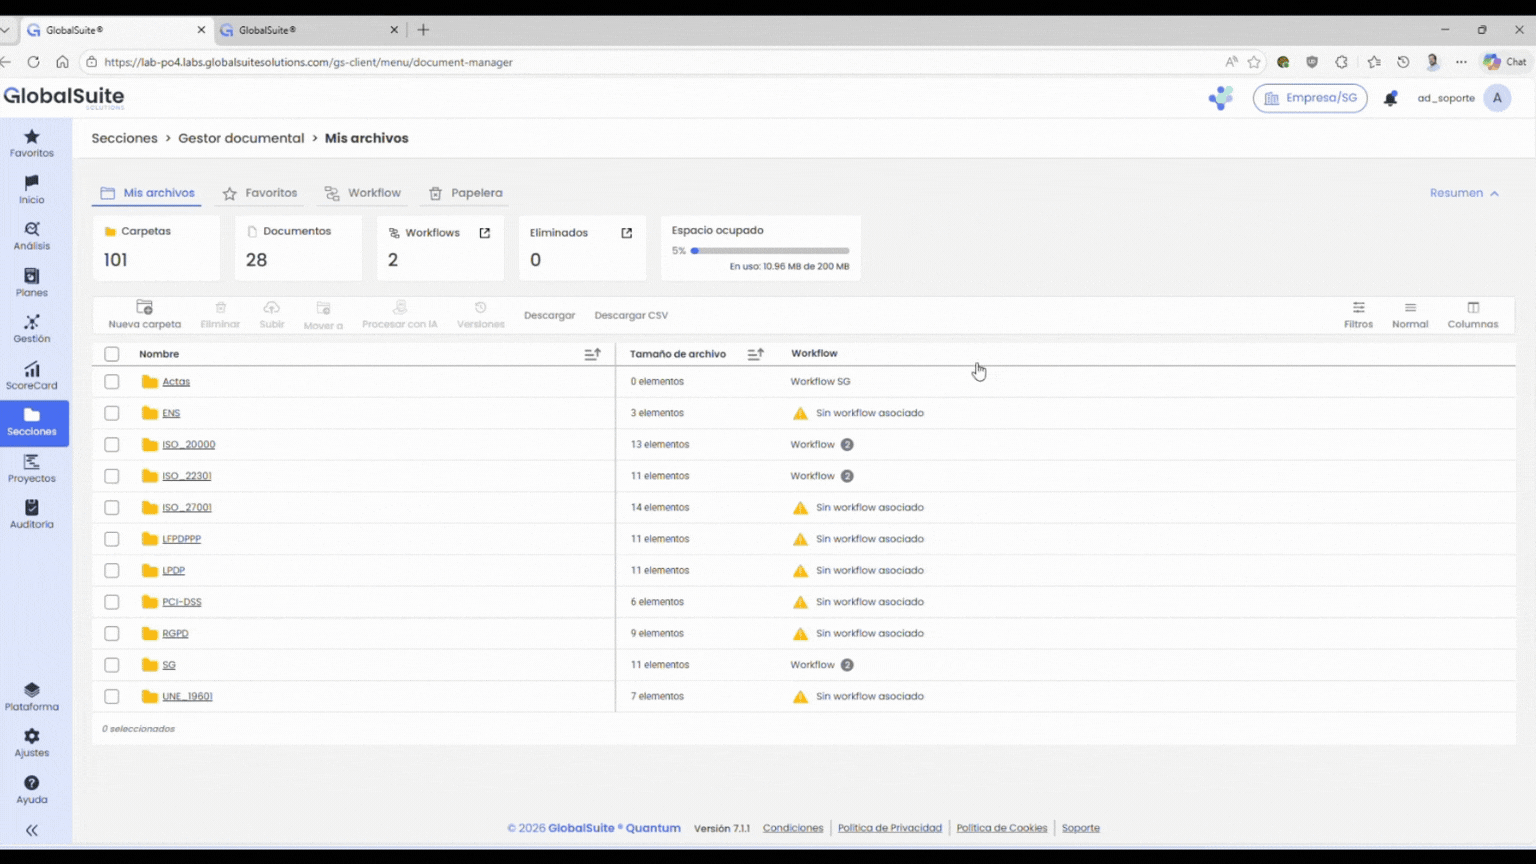Click the Espacio ocupado storage progress bar
Viewport: 1536px width, 864px height.
tap(769, 251)
